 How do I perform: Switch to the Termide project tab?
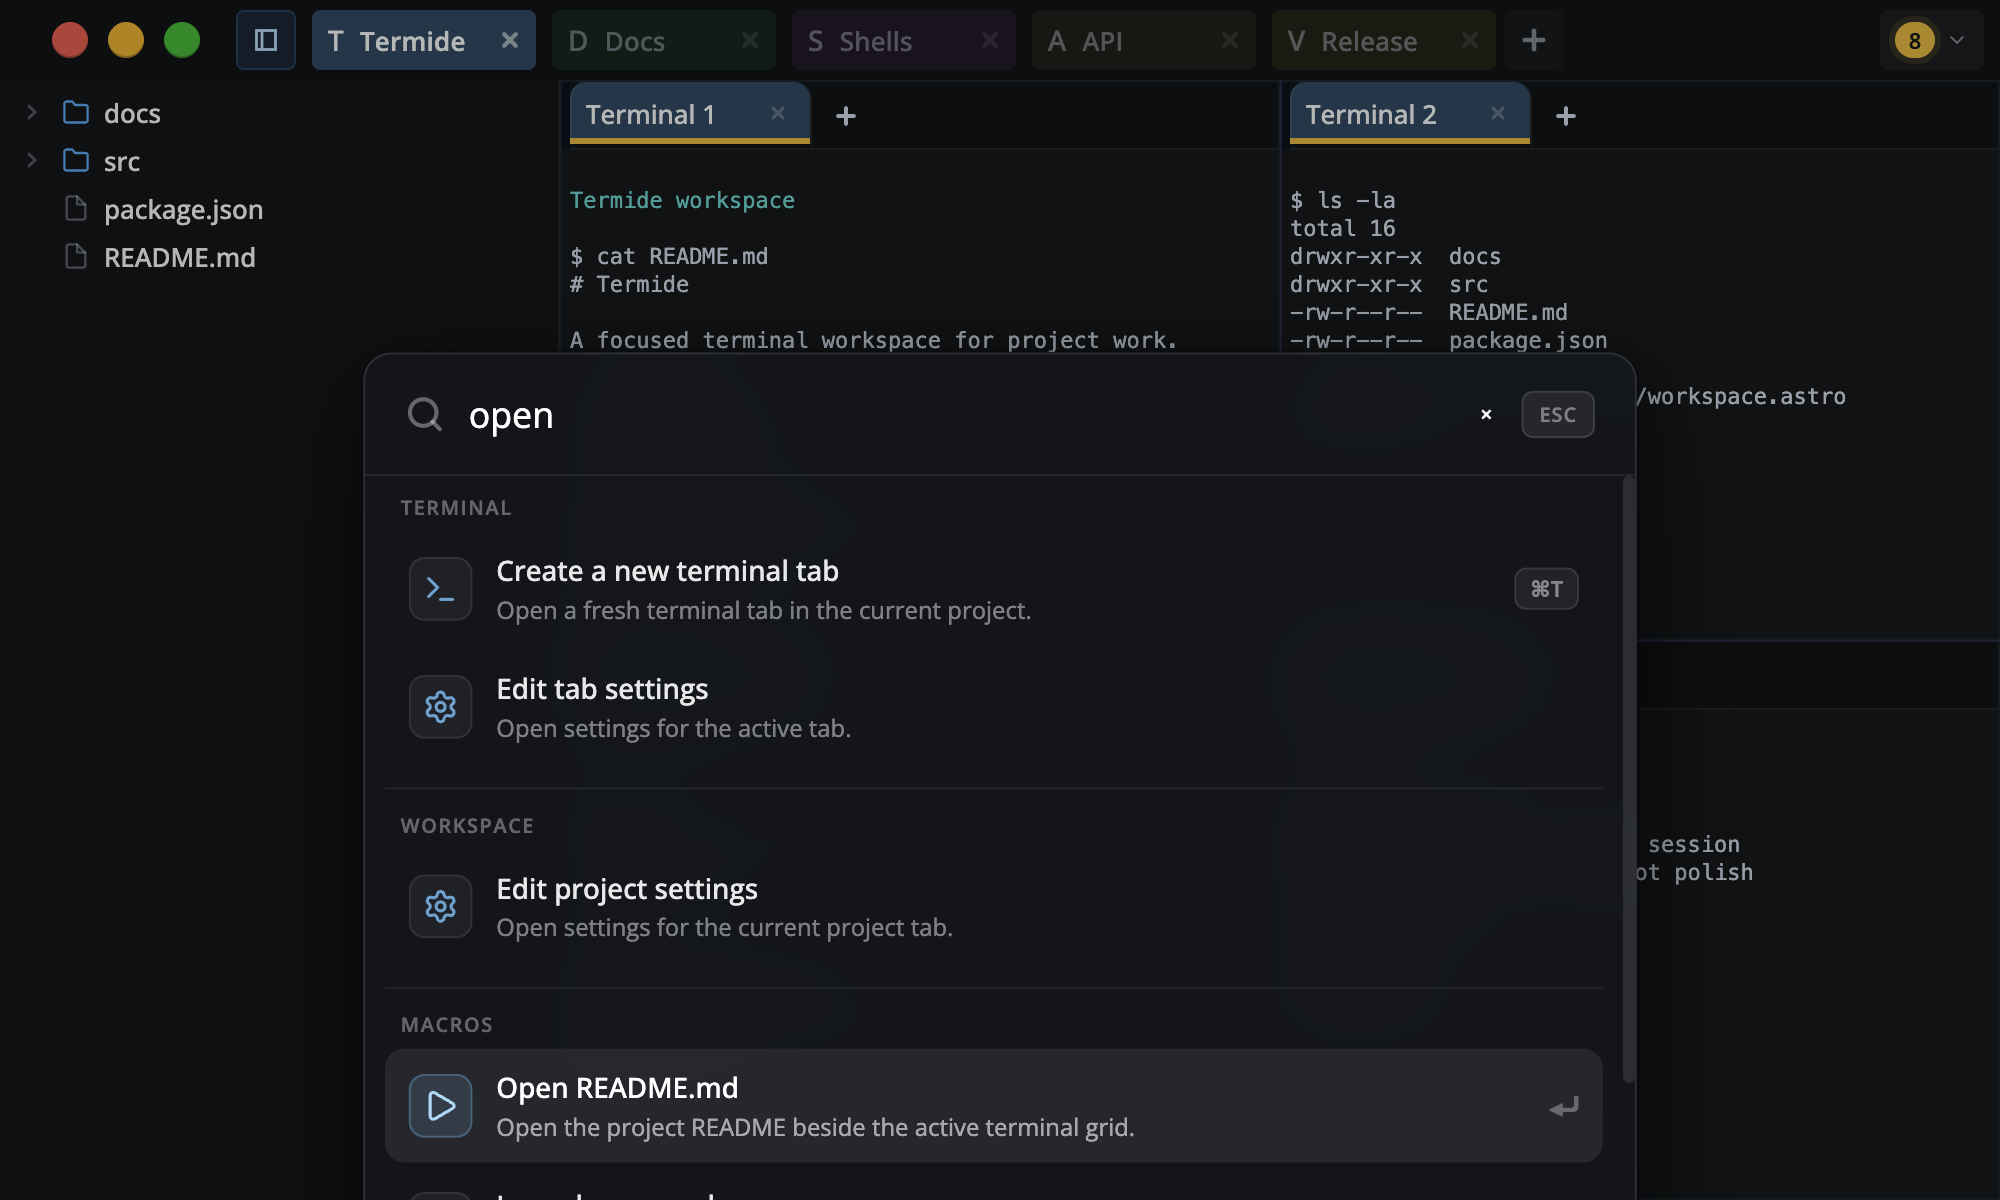424,40
